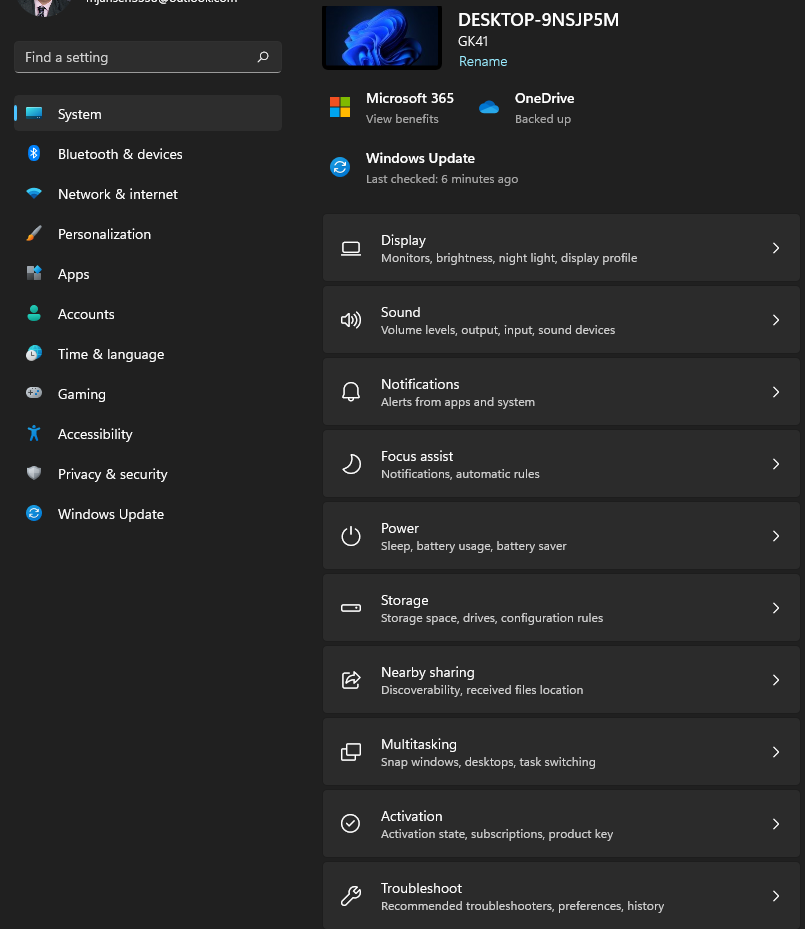805x929 pixels.
Task: Open Privacy & security settings
Action: pos(147,473)
